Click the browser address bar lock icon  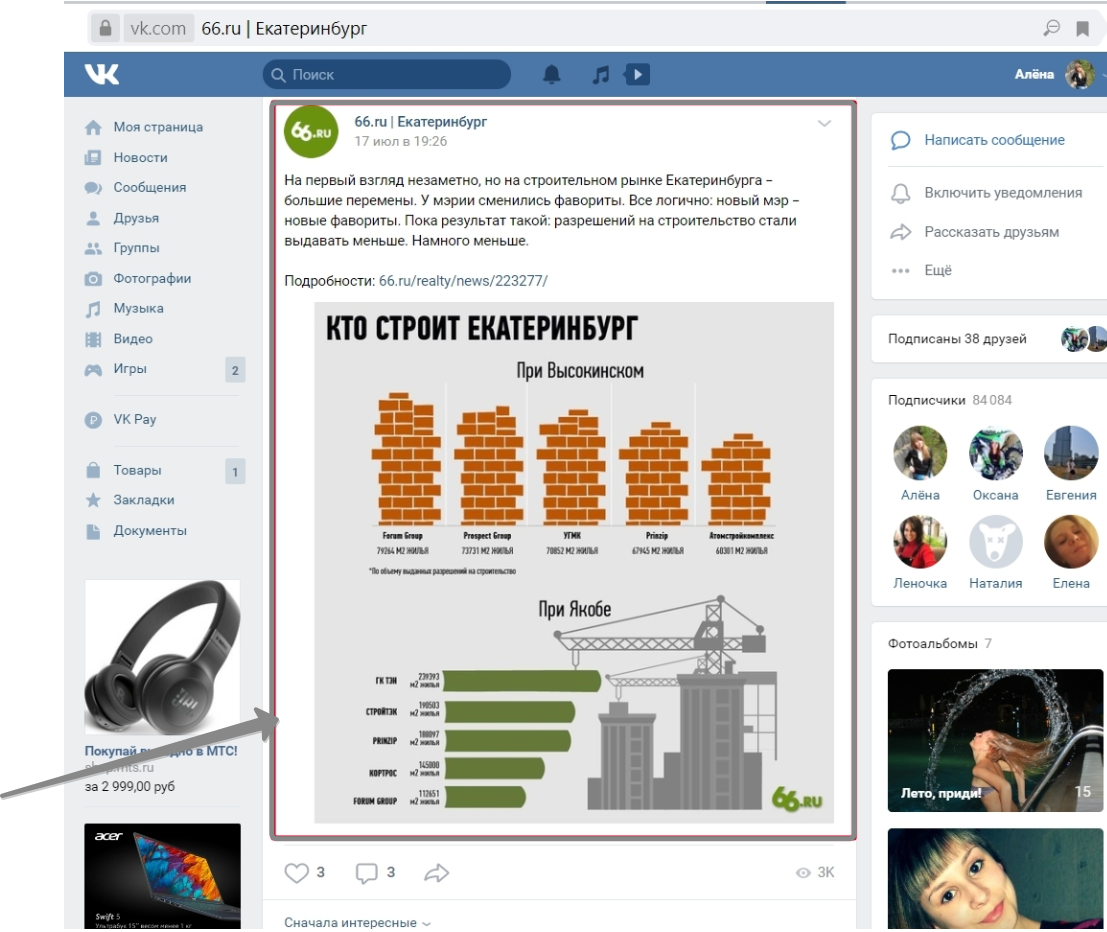pos(105,28)
